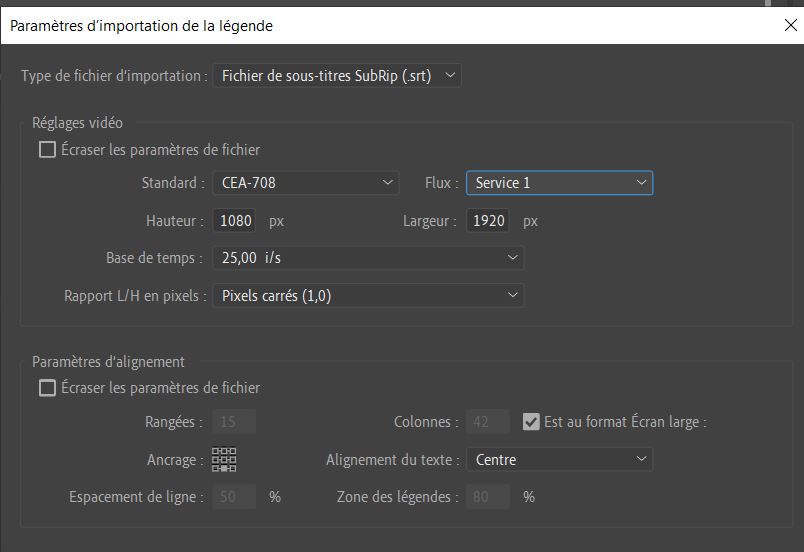
Task: Enable overwrite file settings under Paramètres d'alignement
Action: coord(48,388)
